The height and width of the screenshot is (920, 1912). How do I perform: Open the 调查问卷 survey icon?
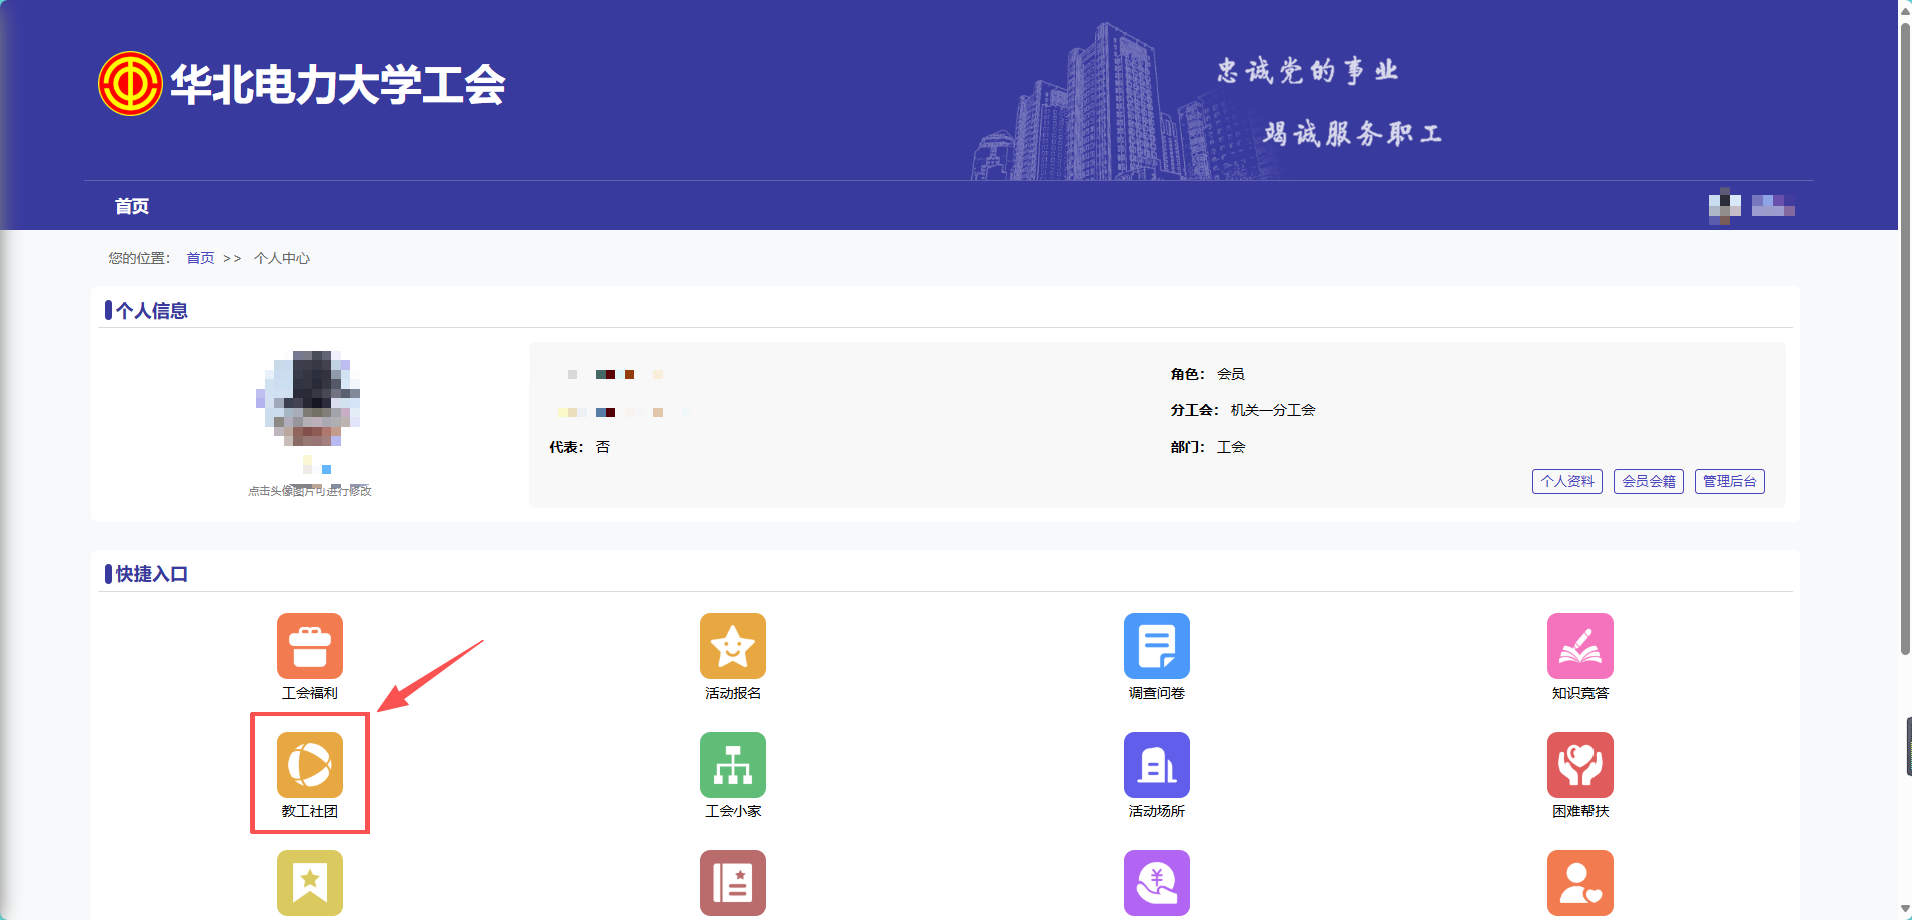click(x=1157, y=646)
